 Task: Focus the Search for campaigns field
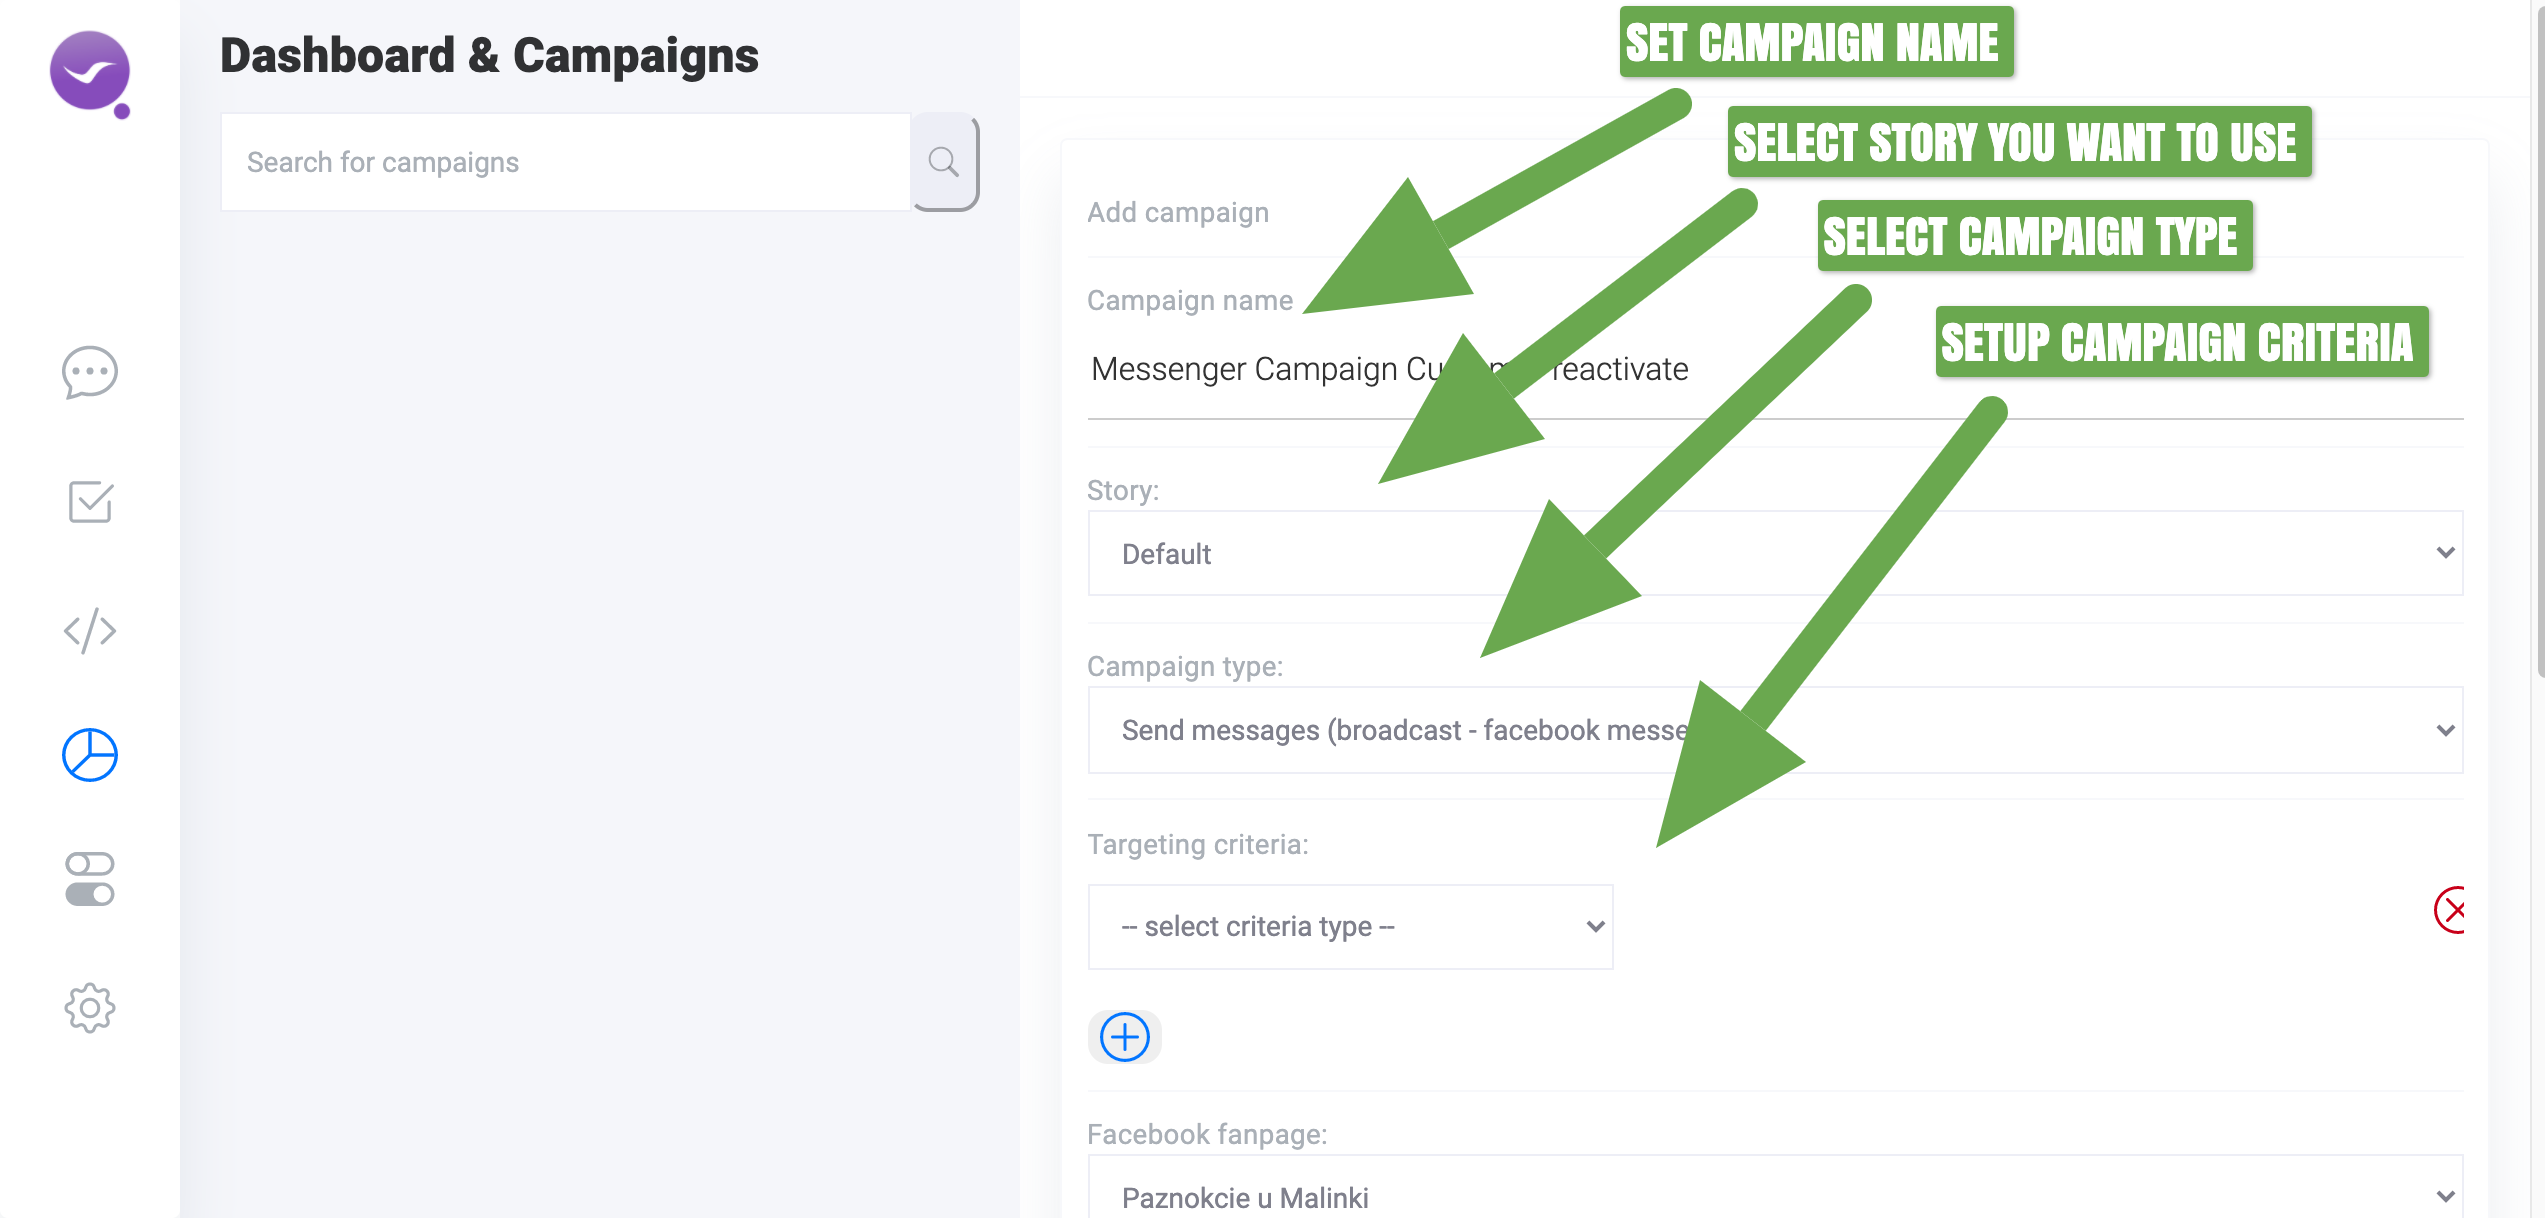click(x=566, y=162)
